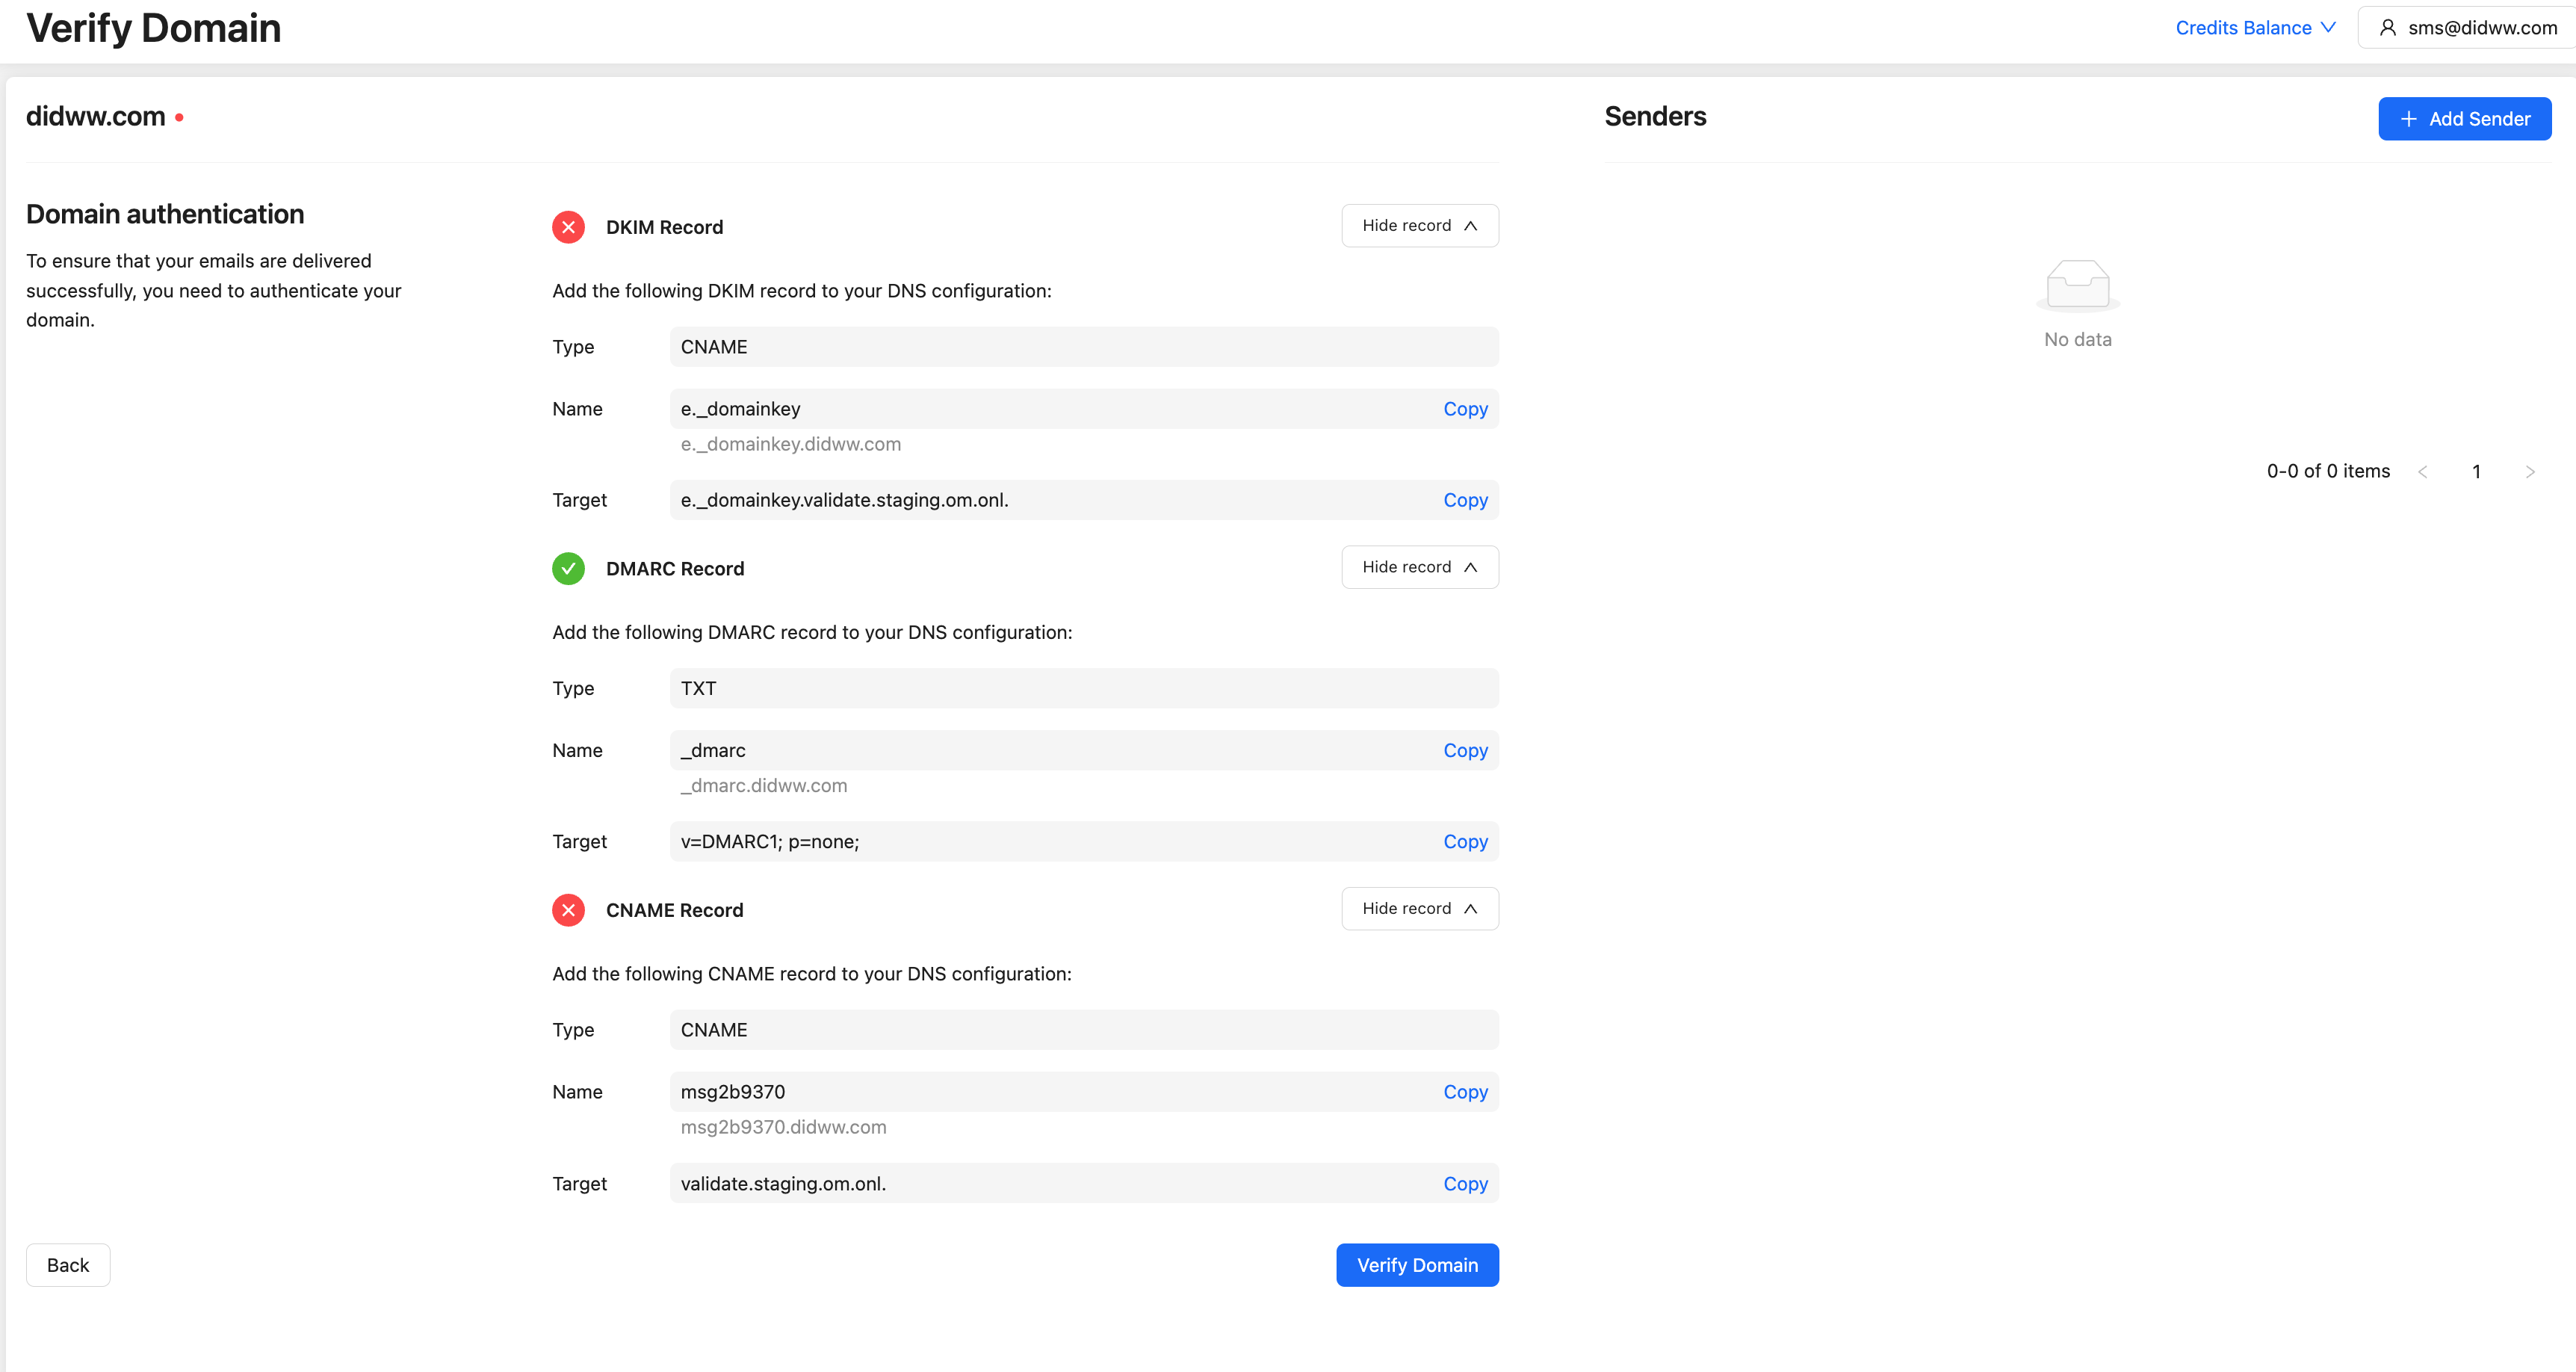2576x1372 pixels.
Task: Copy the validate.staging.om.onl. CNAME target
Action: pyautogui.click(x=1465, y=1184)
